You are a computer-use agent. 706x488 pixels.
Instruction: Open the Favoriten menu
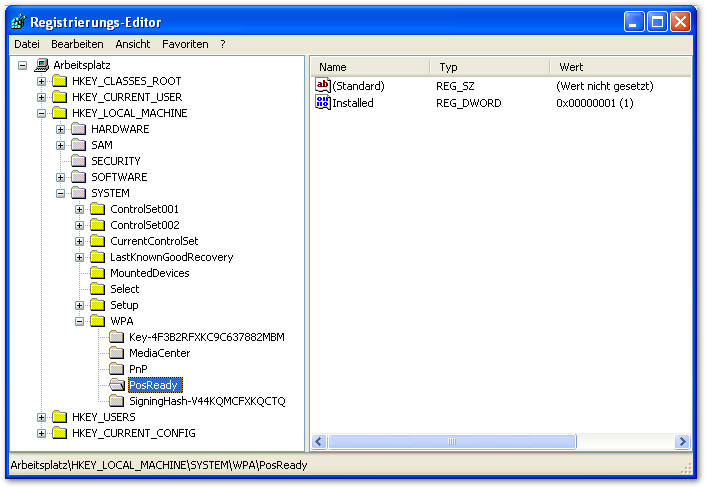click(x=185, y=44)
